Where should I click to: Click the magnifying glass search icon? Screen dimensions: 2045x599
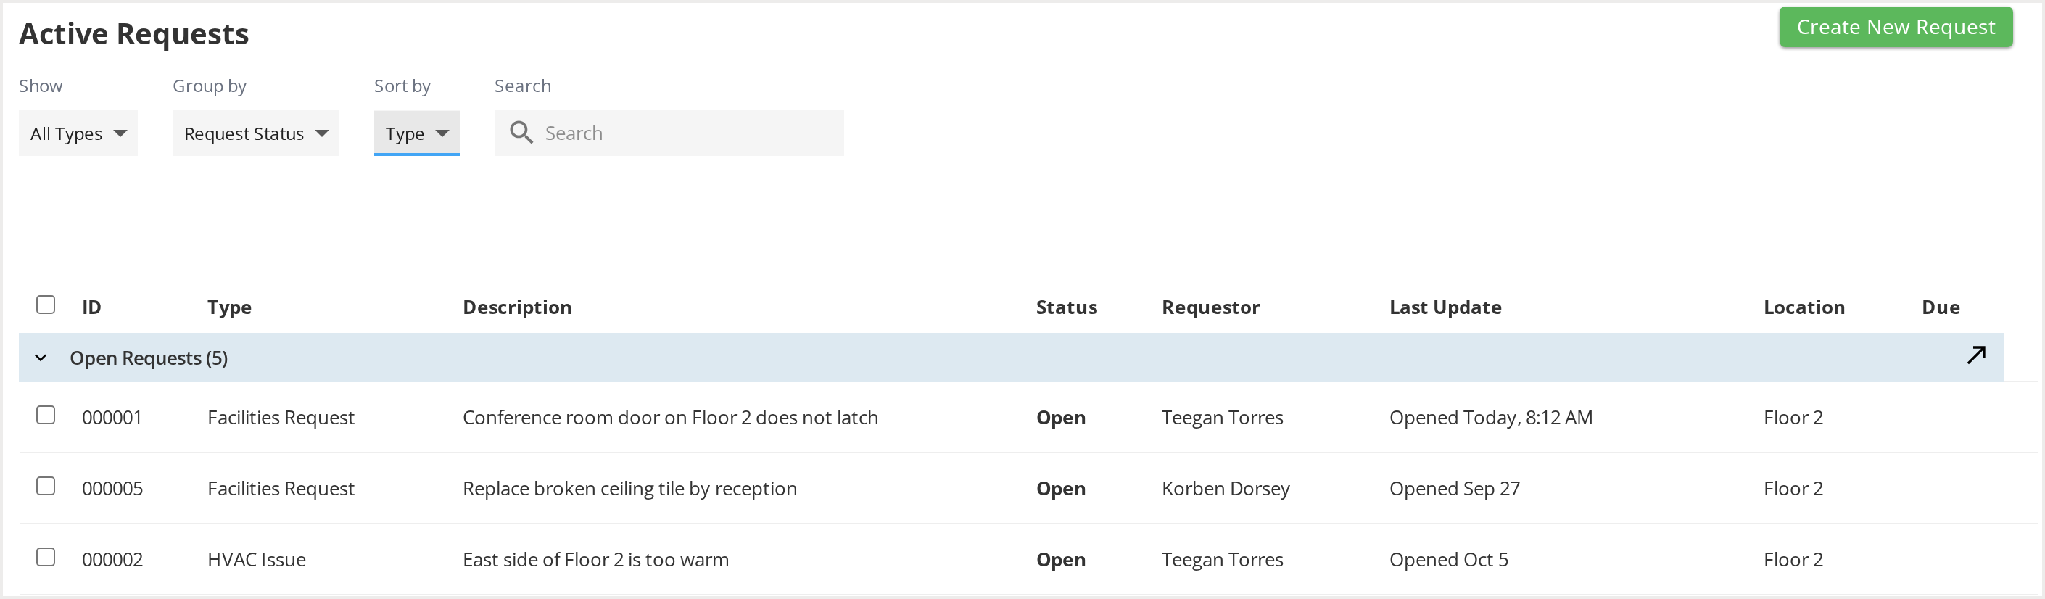521,132
